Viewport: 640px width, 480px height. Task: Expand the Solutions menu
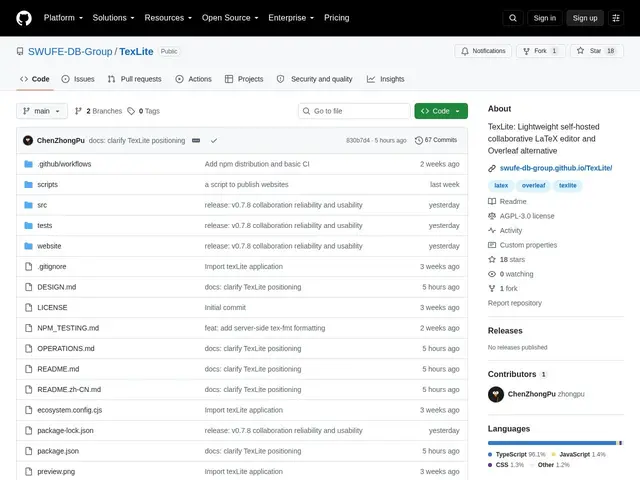pyautogui.click(x=113, y=18)
